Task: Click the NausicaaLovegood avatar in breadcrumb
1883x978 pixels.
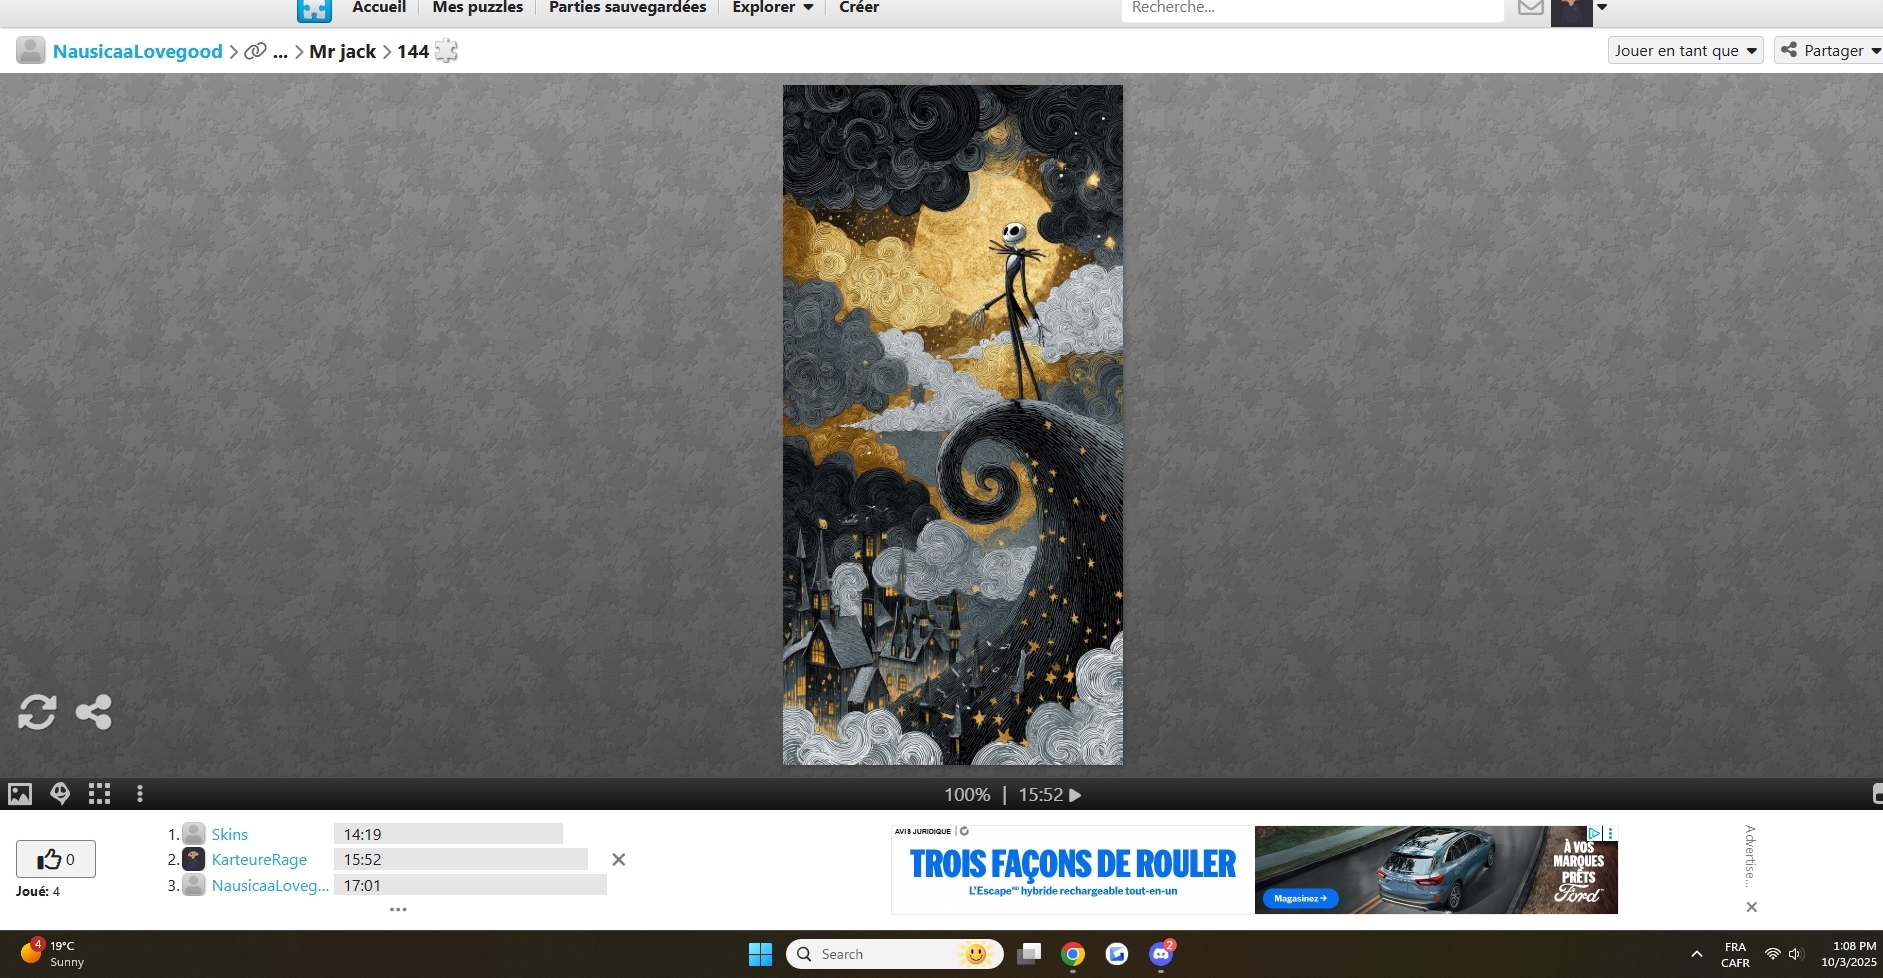Action: (x=31, y=51)
